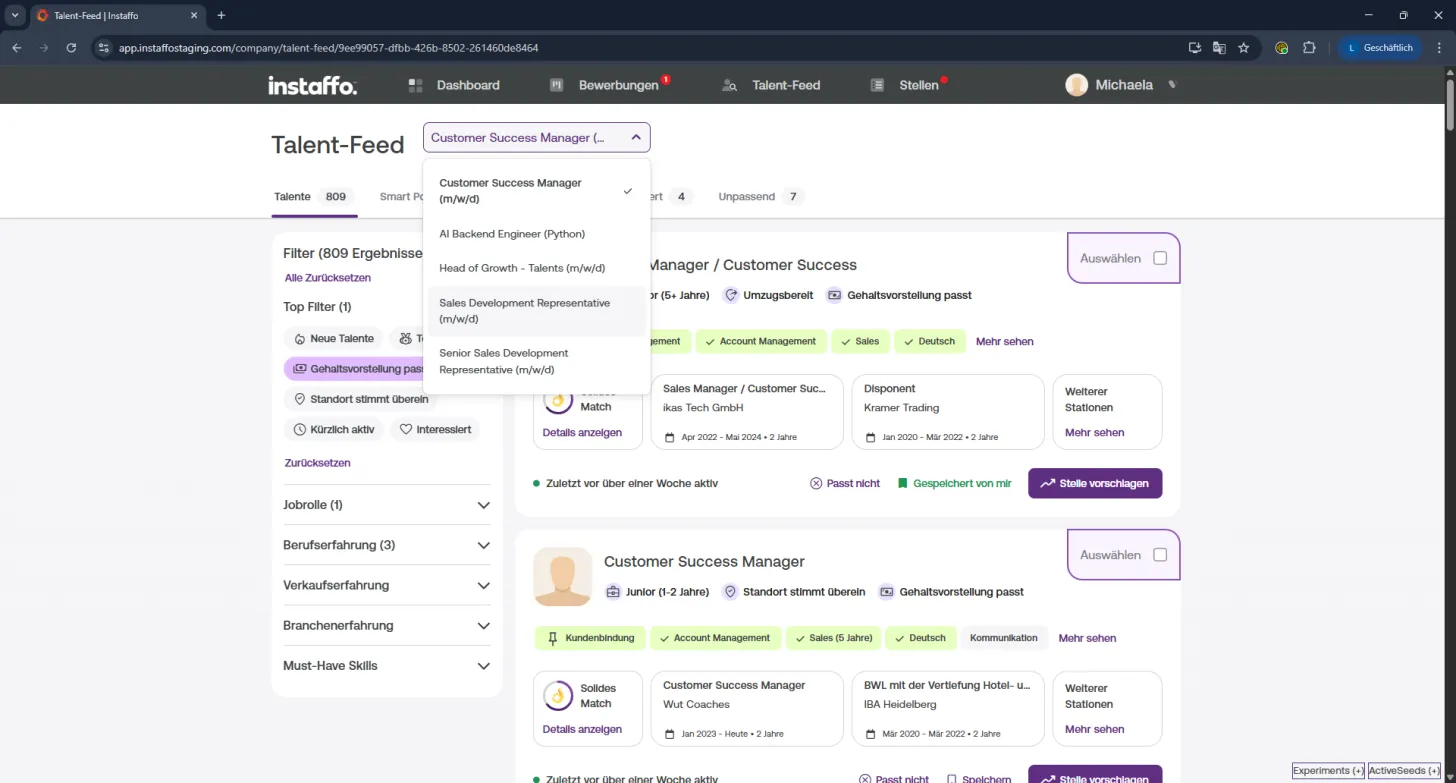Click the Talent-Feed person search icon
This screenshot has height=783, width=1456.
730,86
